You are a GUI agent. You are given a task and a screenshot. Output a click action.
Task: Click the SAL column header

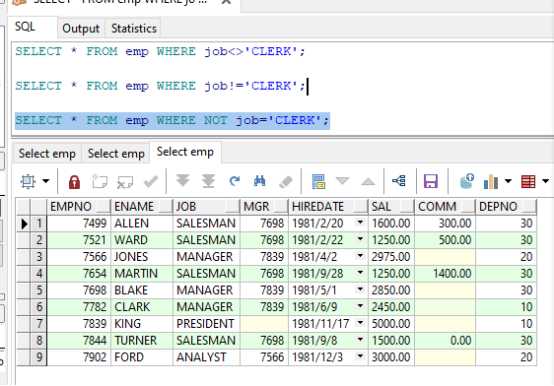pyautogui.click(x=391, y=207)
